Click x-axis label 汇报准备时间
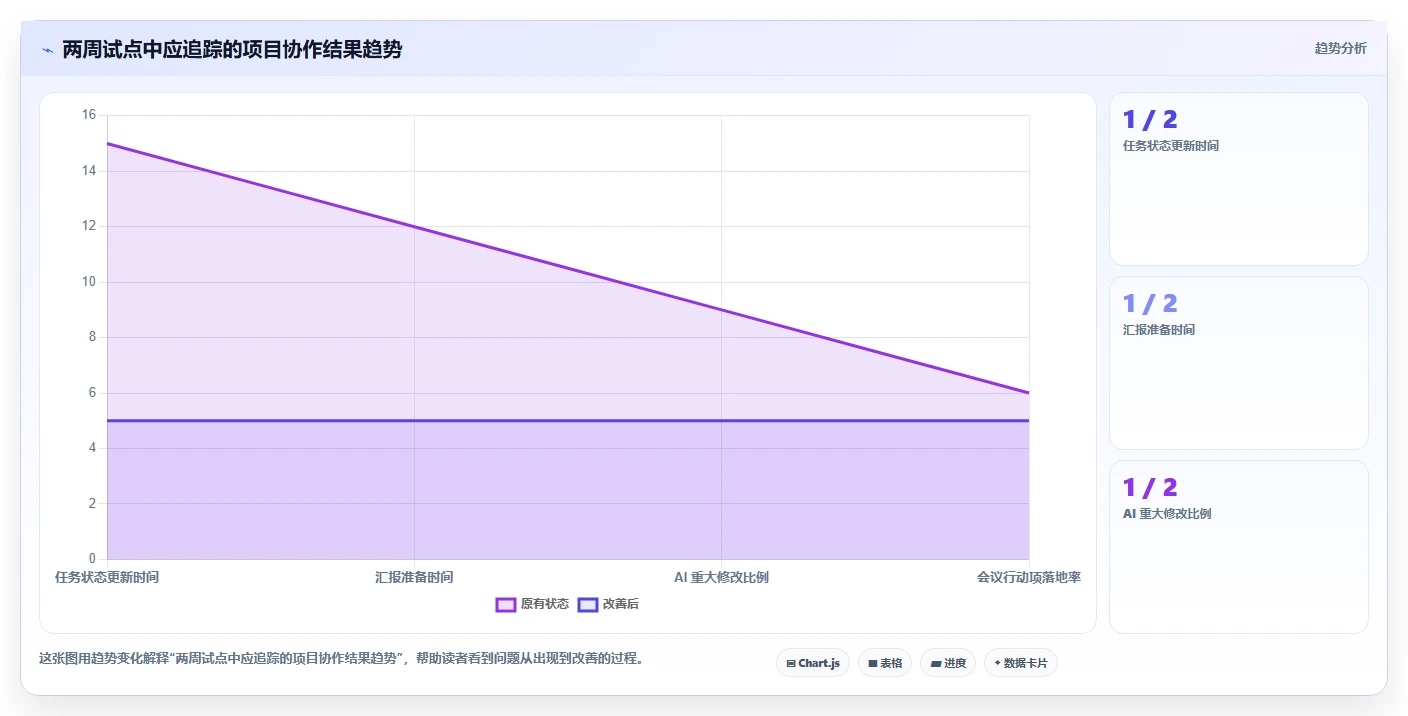This screenshot has height=716, width=1408. (x=414, y=577)
